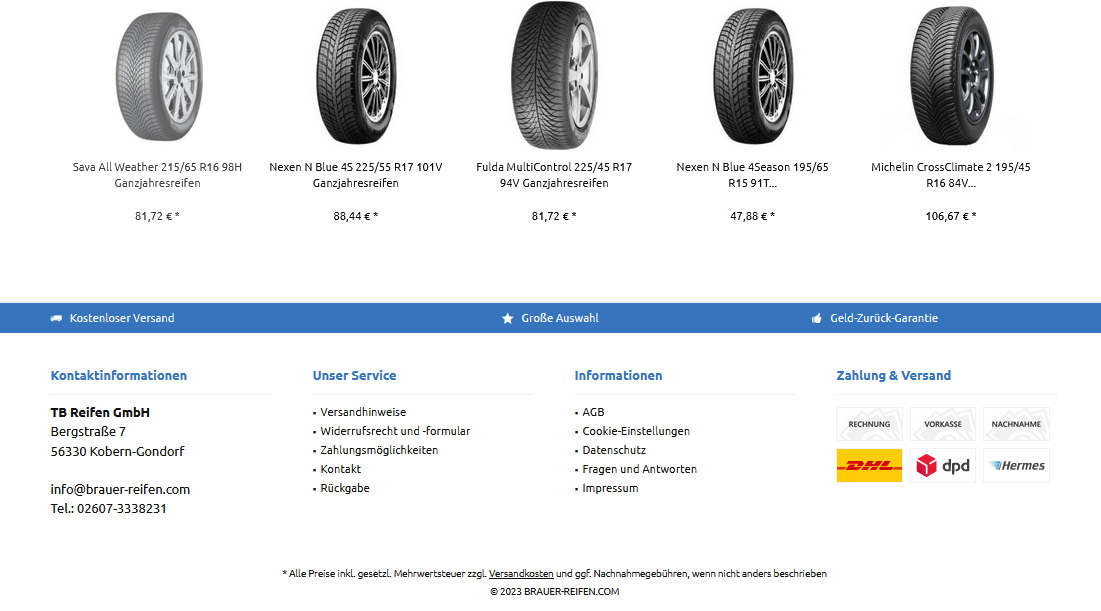Open the Nexen N Blue 4S 225/55 product link
This screenshot has width=1101, height=611.
pyautogui.click(x=355, y=175)
